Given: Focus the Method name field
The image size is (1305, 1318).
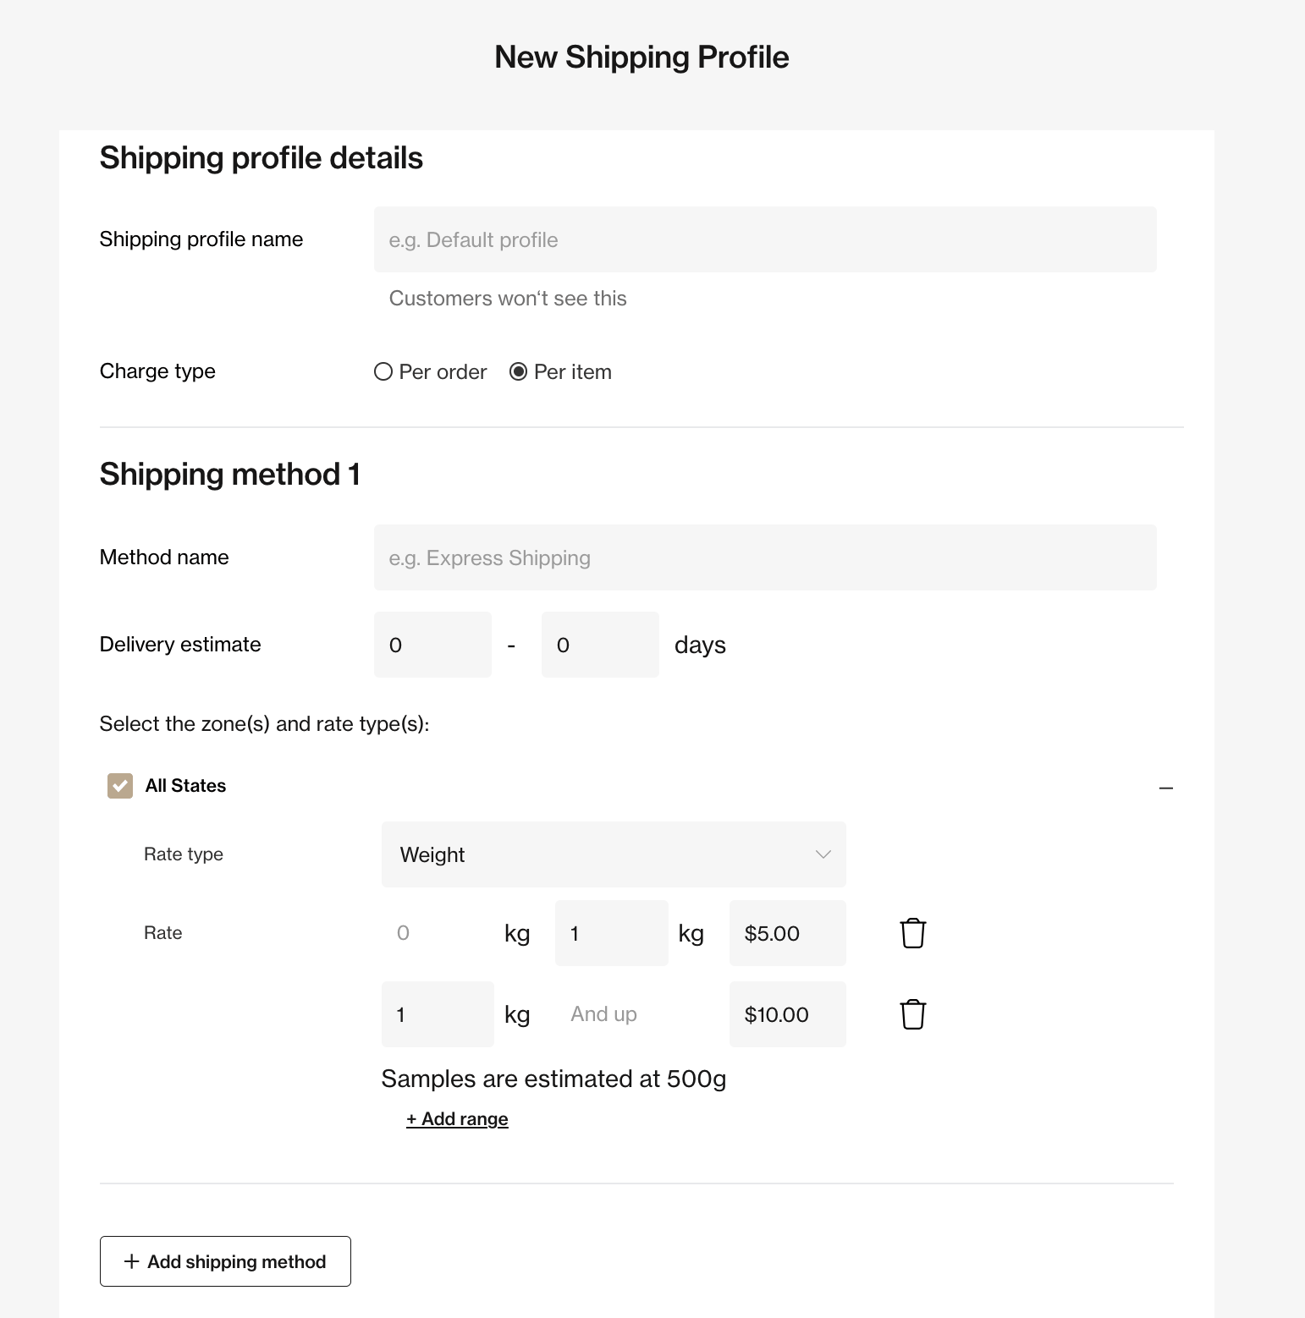Looking at the screenshot, I should [765, 557].
